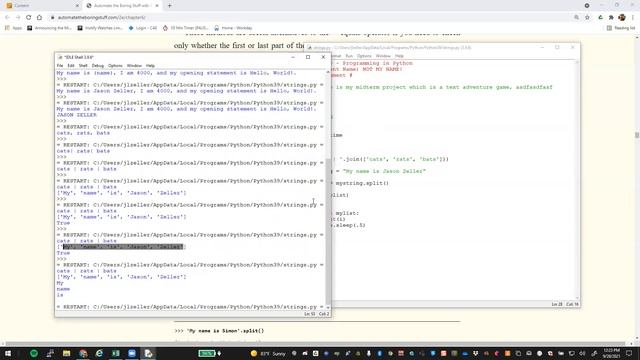Viewport: 640px width, 360px height.
Task: Click the sleep(.5) line in editor
Action: [x=349, y=225]
